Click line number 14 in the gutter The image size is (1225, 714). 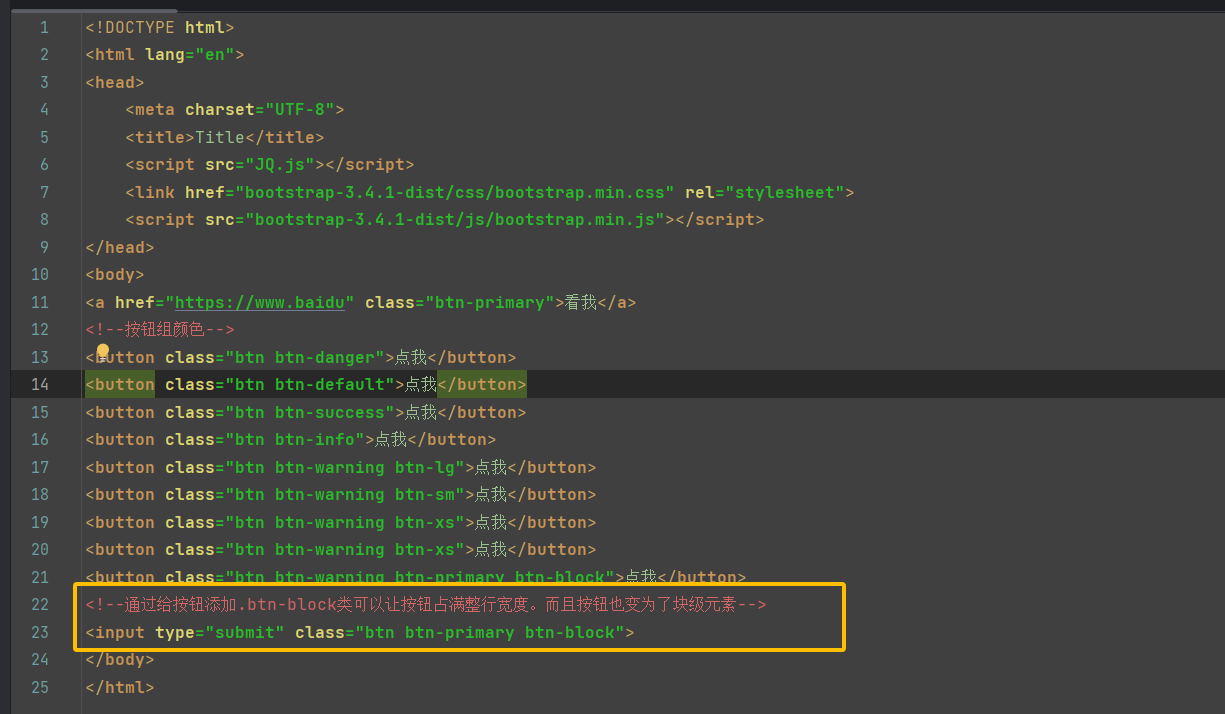[x=40, y=385]
